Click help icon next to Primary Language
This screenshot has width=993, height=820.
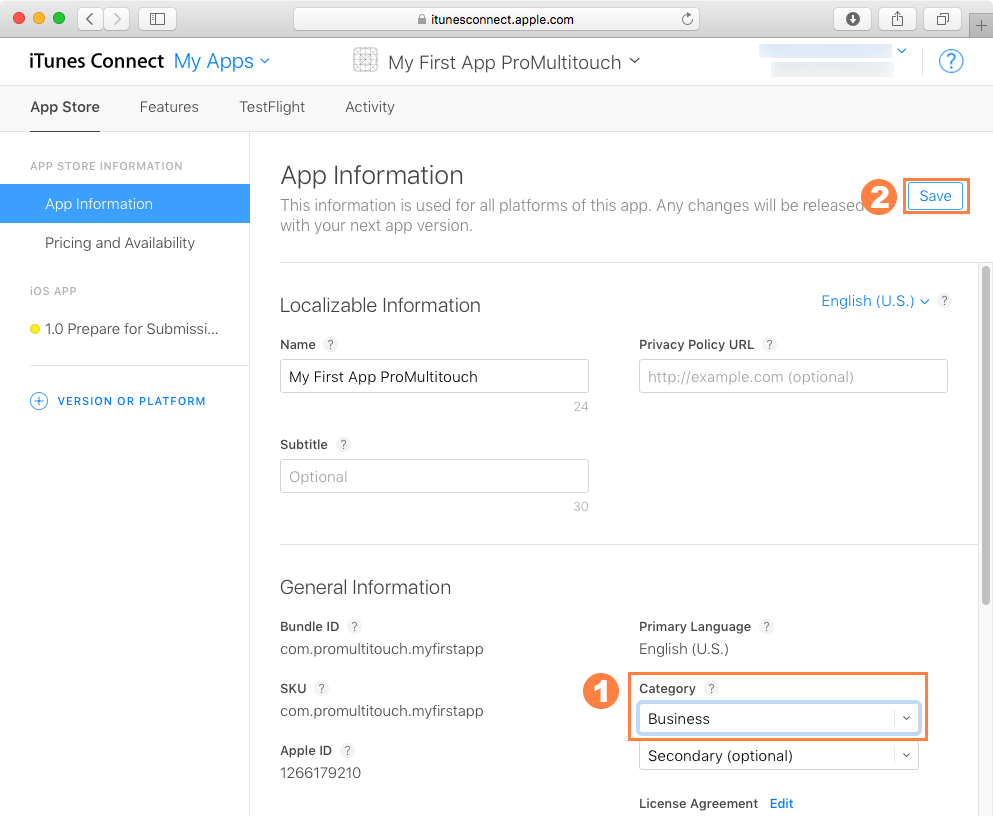[x=766, y=626]
